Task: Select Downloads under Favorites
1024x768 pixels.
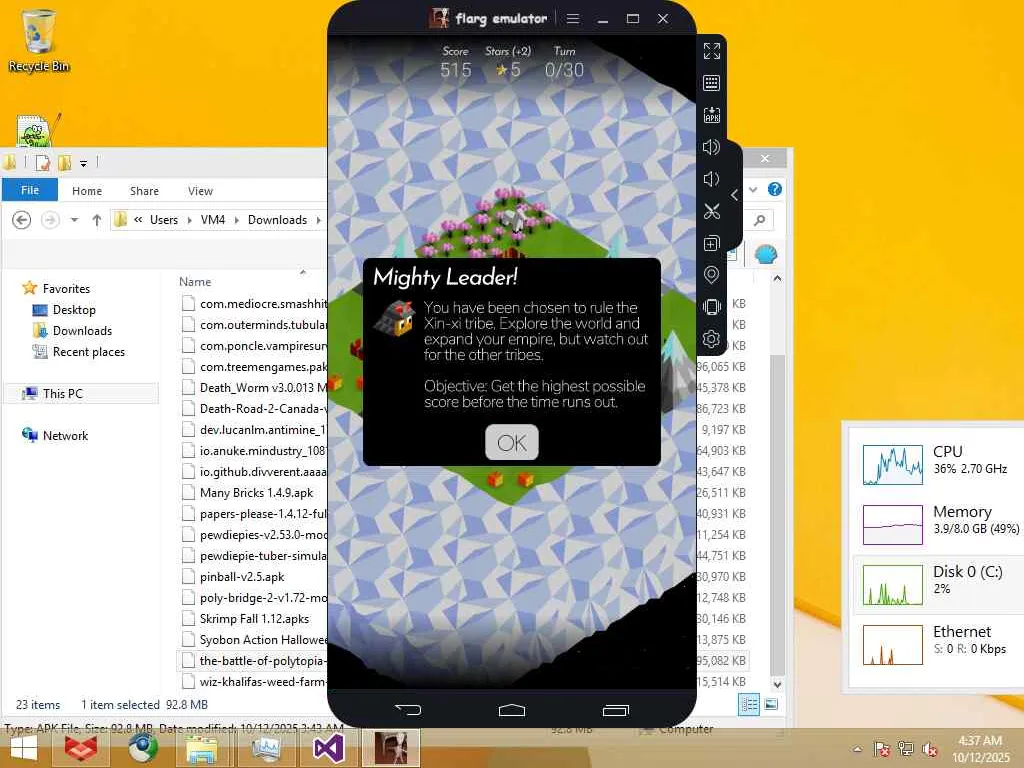Action: [82, 330]
